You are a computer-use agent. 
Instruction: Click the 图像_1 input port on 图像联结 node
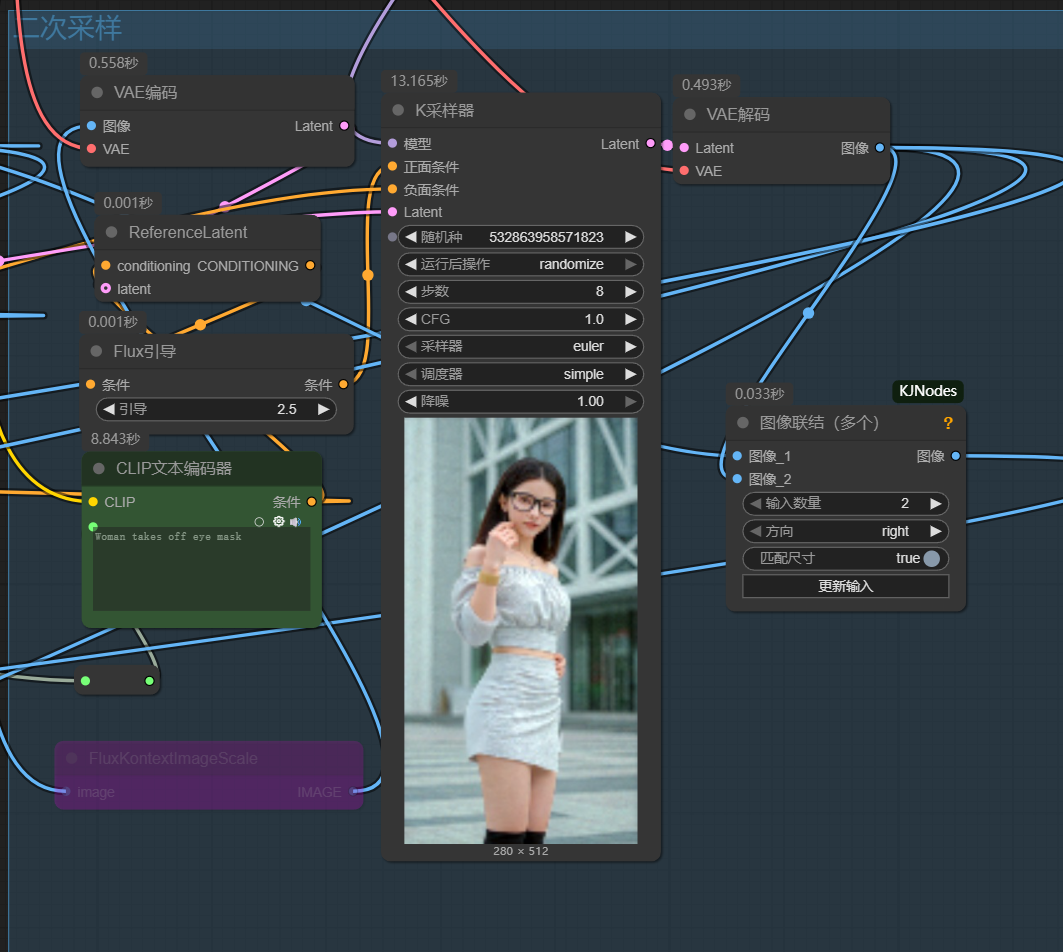pos(738,456)
